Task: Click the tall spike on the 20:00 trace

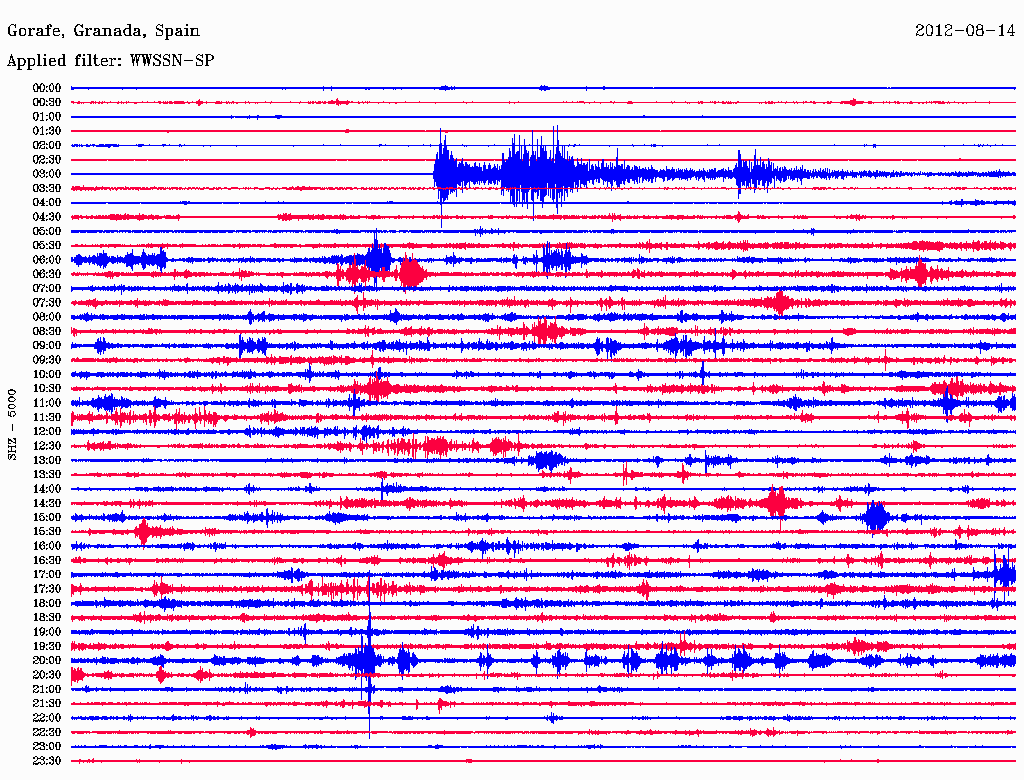Action: [369, 657]
